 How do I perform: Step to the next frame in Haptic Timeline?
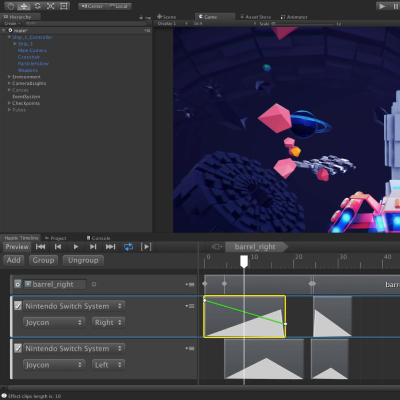click(93, 247)
